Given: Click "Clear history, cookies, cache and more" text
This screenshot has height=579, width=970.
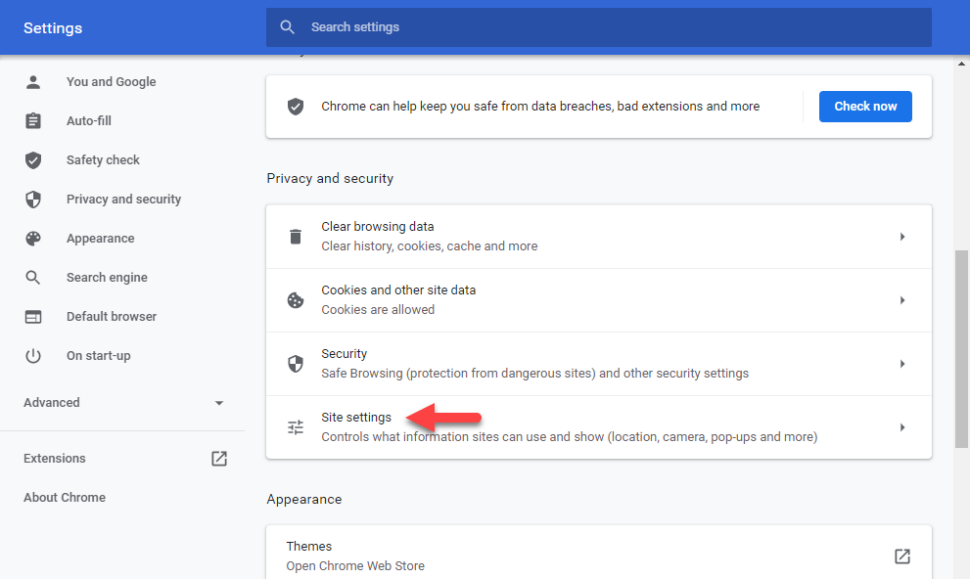Looking at the screenshot, I should [x=429, y=246].
